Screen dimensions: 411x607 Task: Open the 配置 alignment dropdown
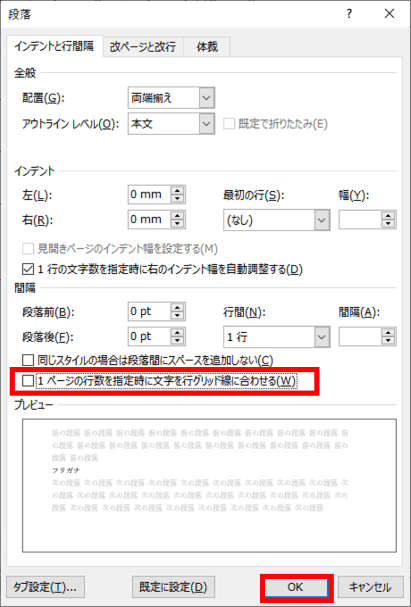click(x=207, y=98)
